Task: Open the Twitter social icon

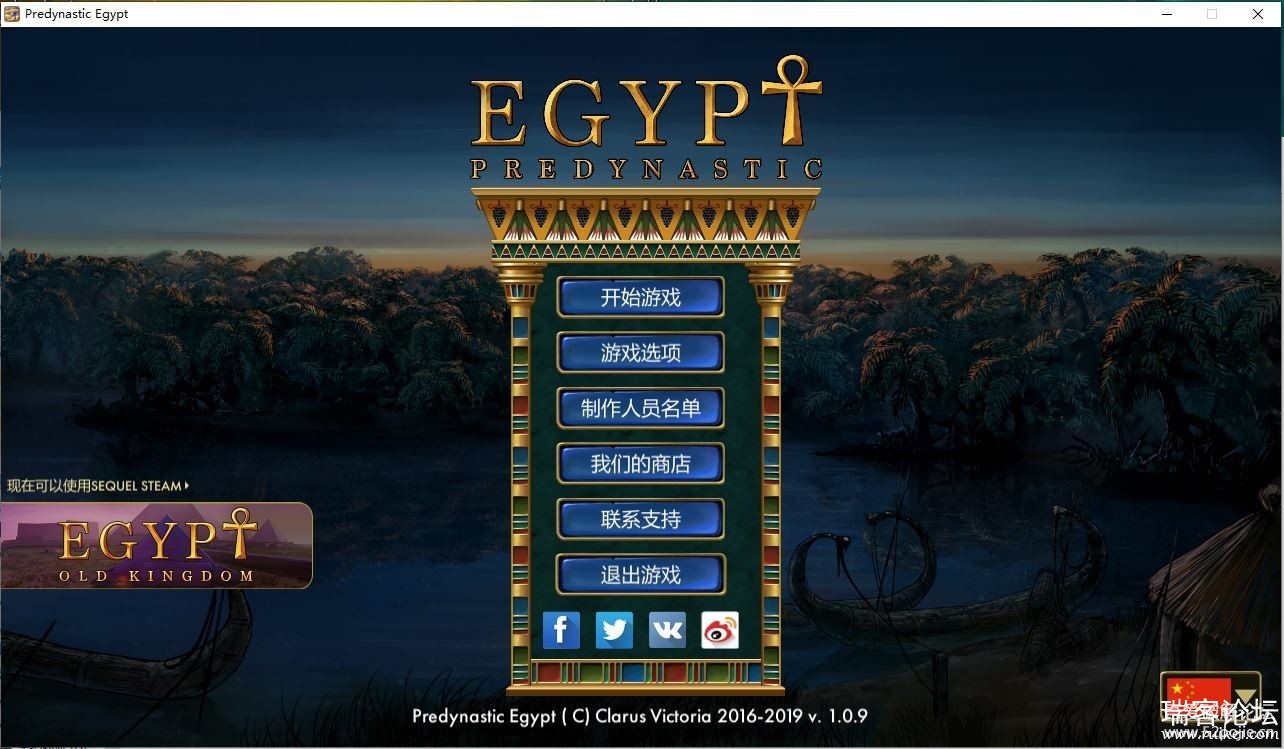Action: click(x=614, y=630)
